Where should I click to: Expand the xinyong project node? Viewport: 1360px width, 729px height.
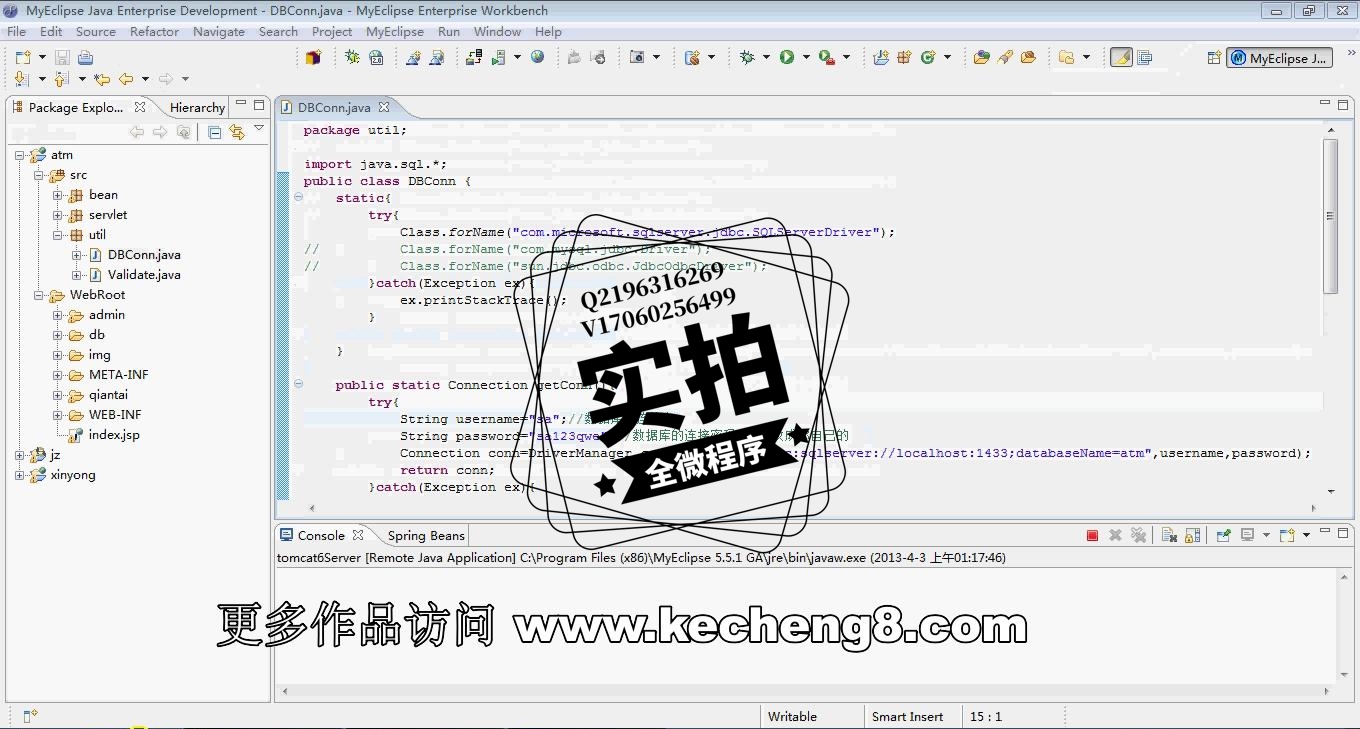coord(20,475)
